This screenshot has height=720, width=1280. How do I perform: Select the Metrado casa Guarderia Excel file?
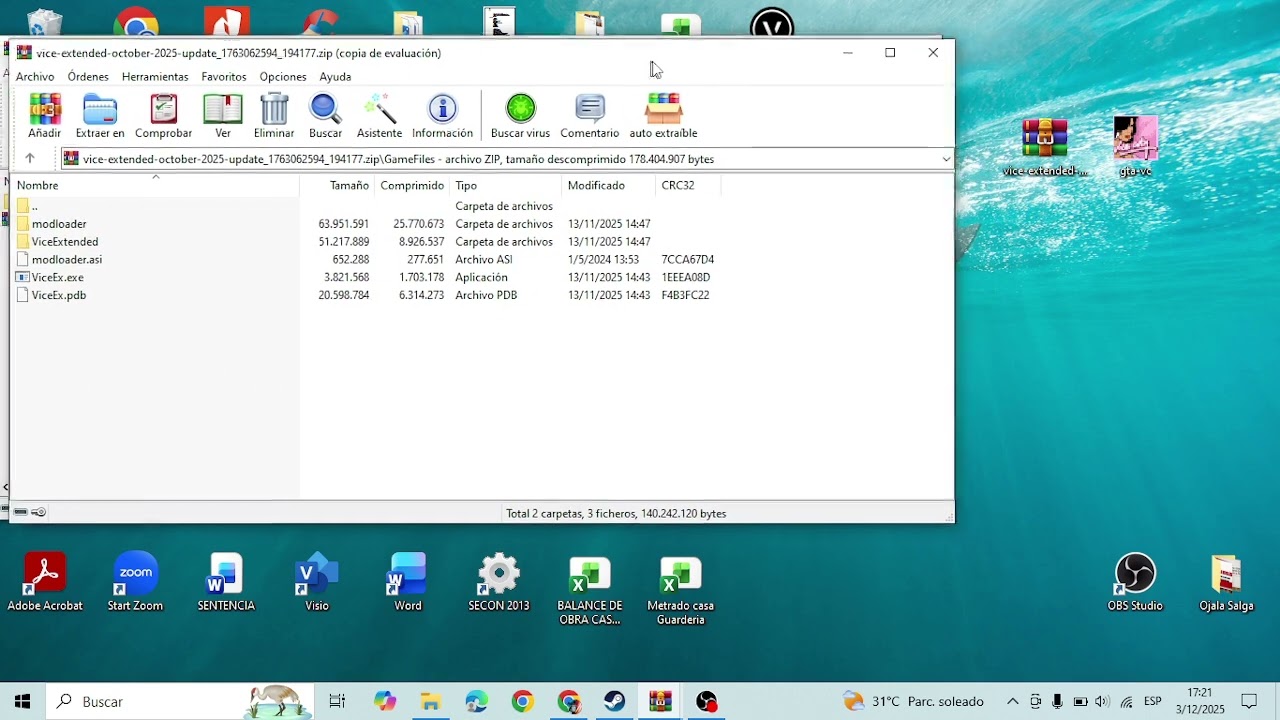681,590
